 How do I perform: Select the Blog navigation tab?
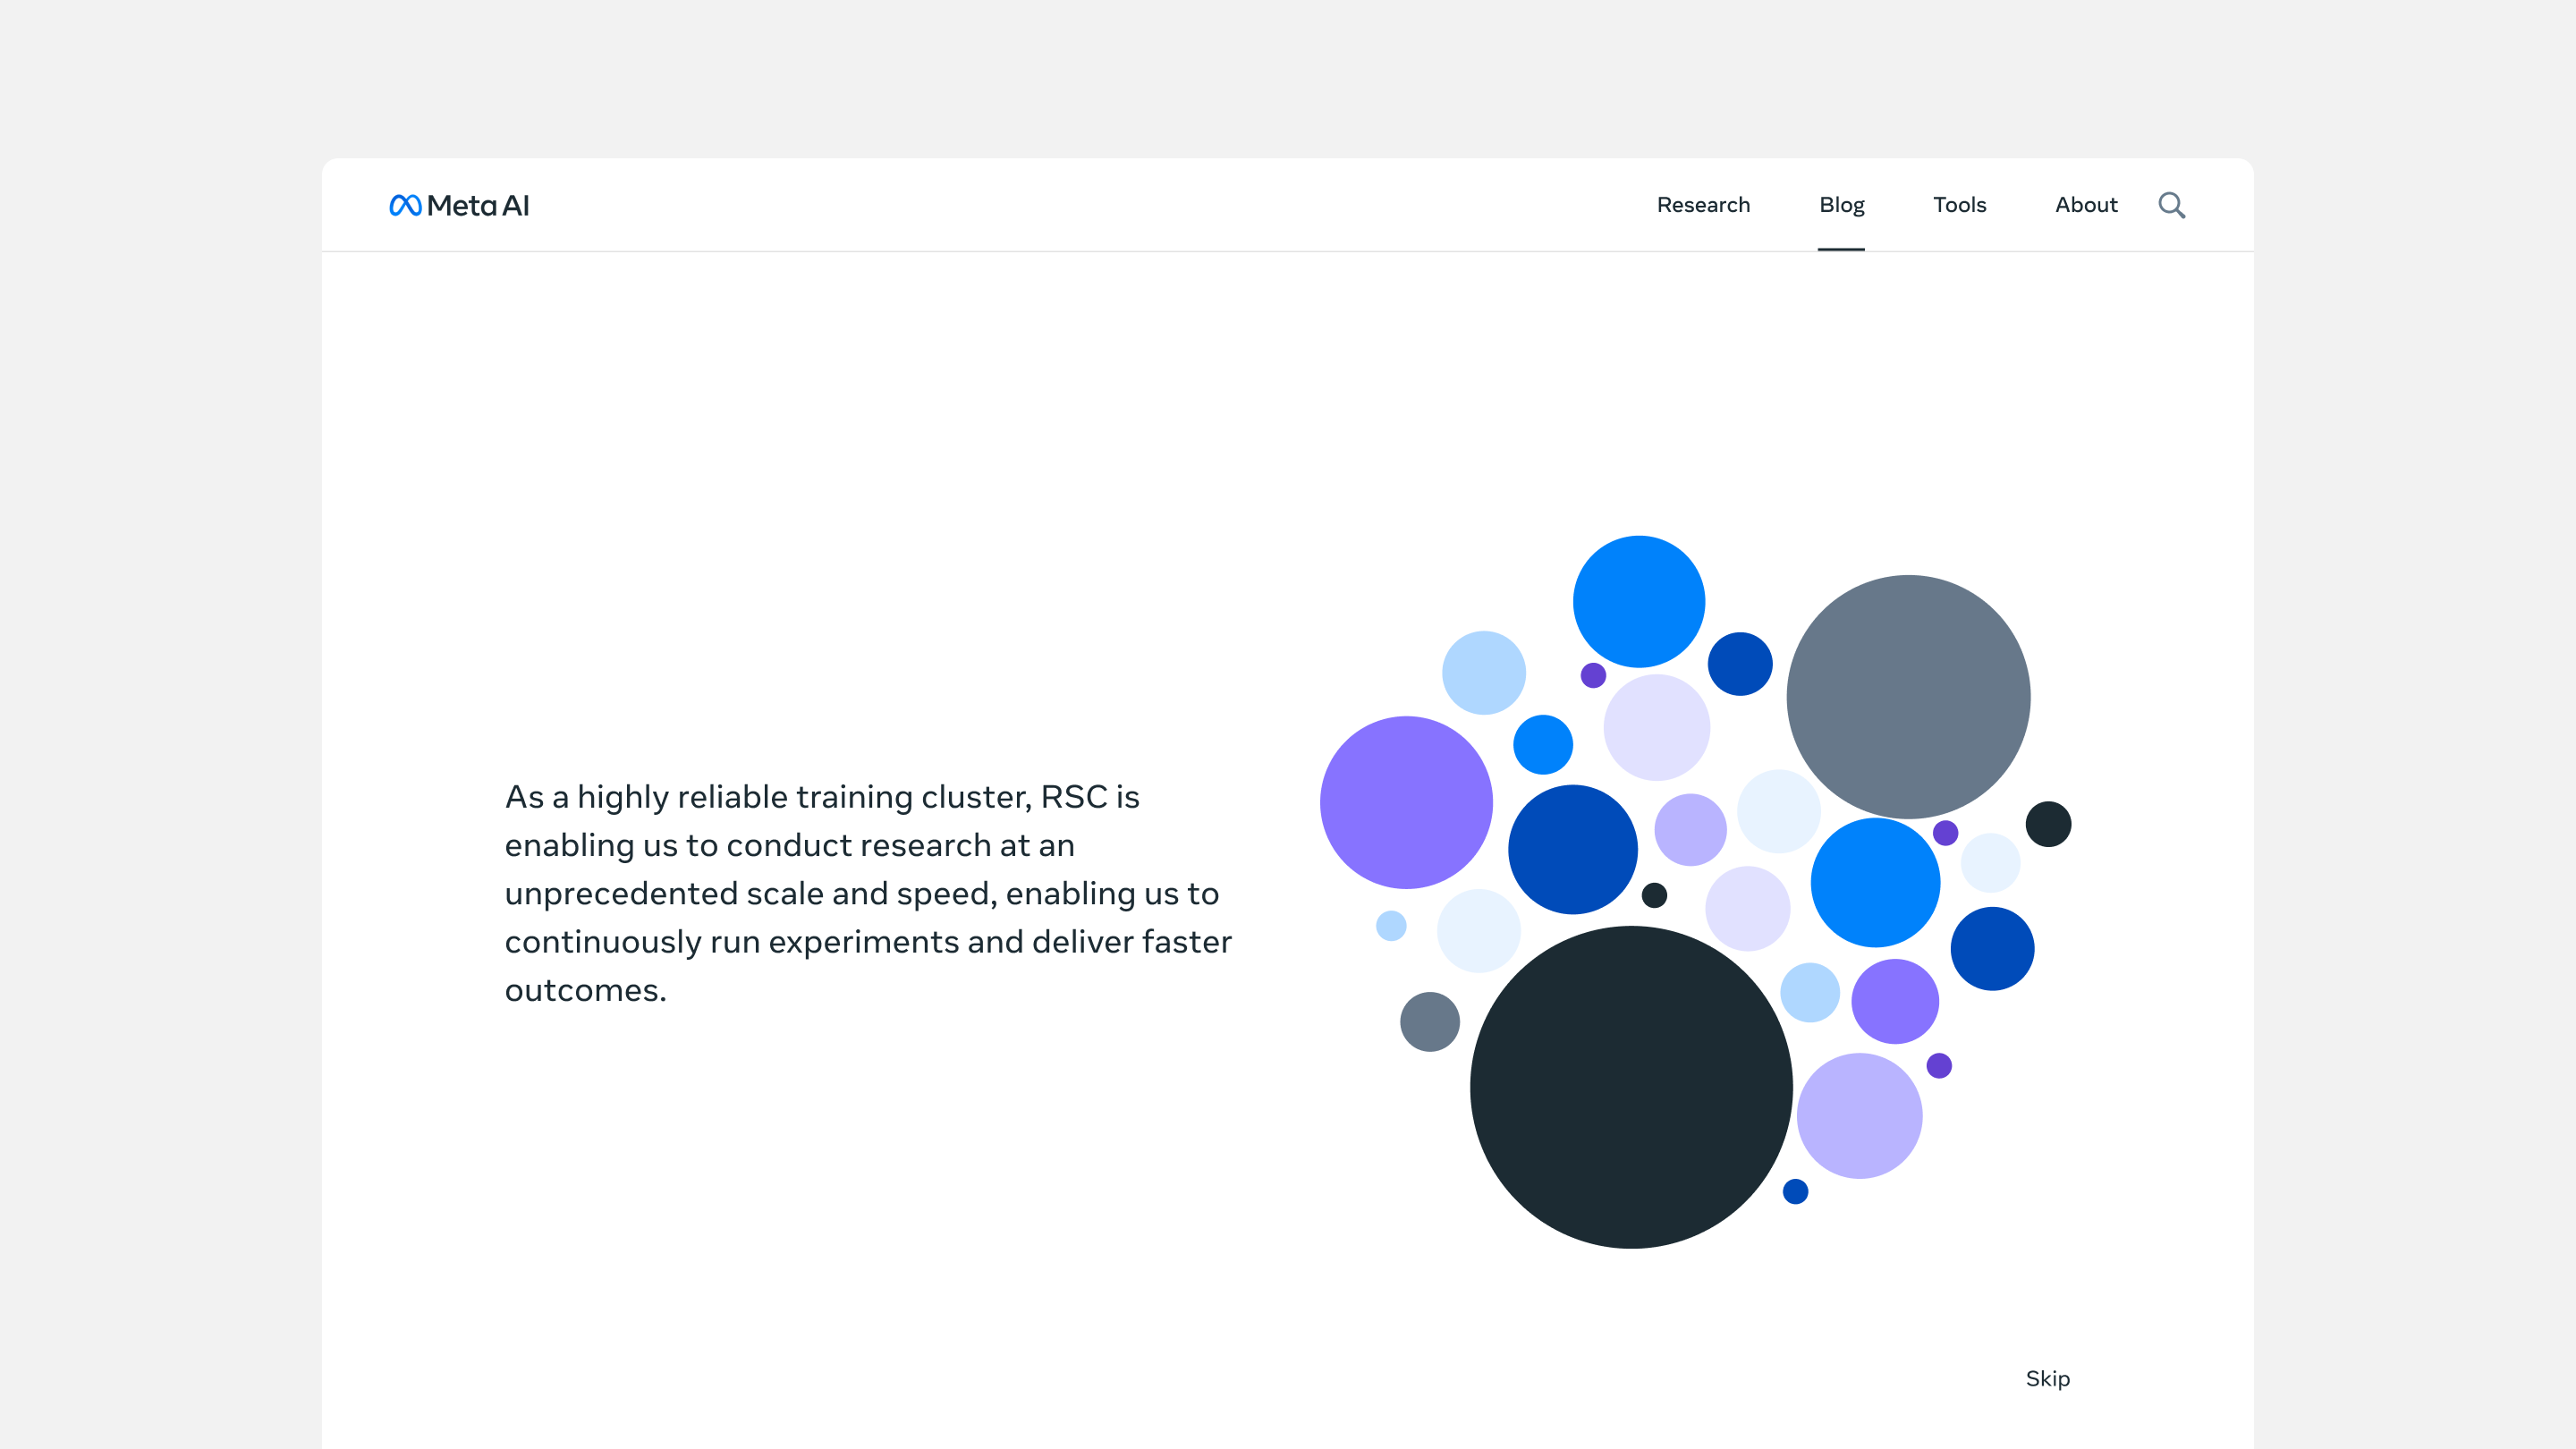click(x=1841, y=205)
